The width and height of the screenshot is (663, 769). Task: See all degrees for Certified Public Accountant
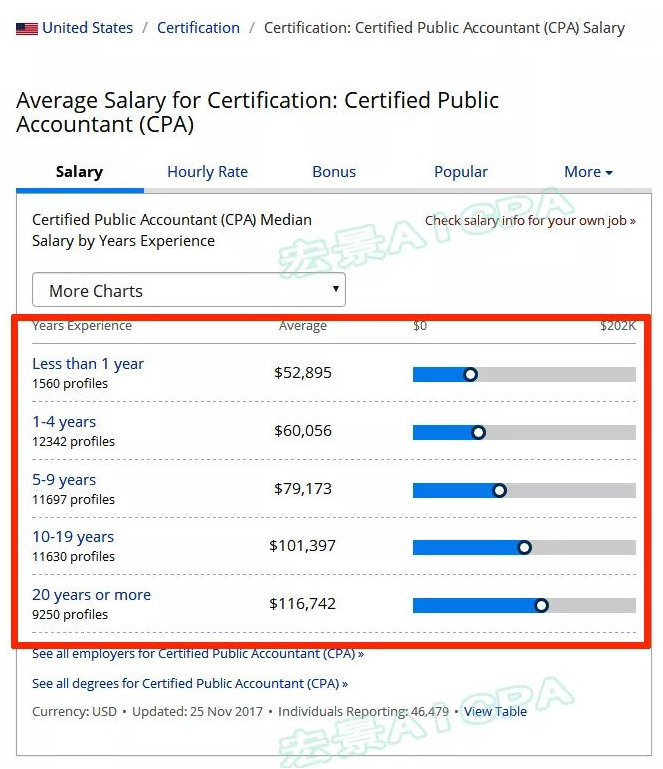pyautogui.click(x=190, y=684)
